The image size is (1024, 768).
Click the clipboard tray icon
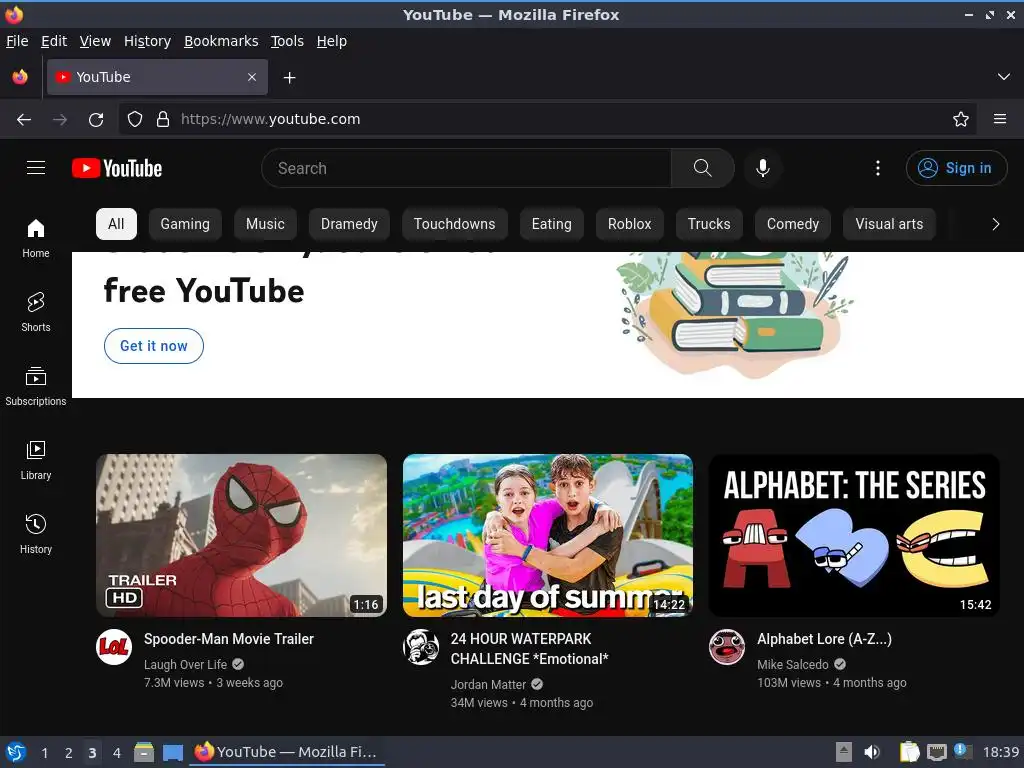(x=909, y=752)
